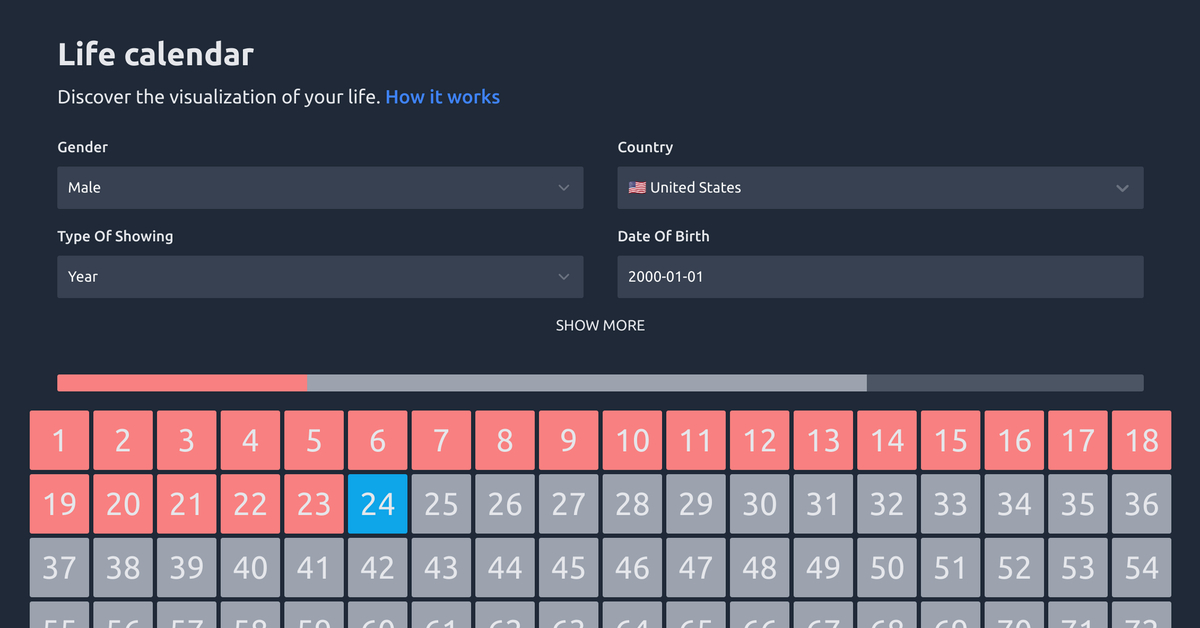
Task: Choose year 36 box
Action: coord(1141,504)
